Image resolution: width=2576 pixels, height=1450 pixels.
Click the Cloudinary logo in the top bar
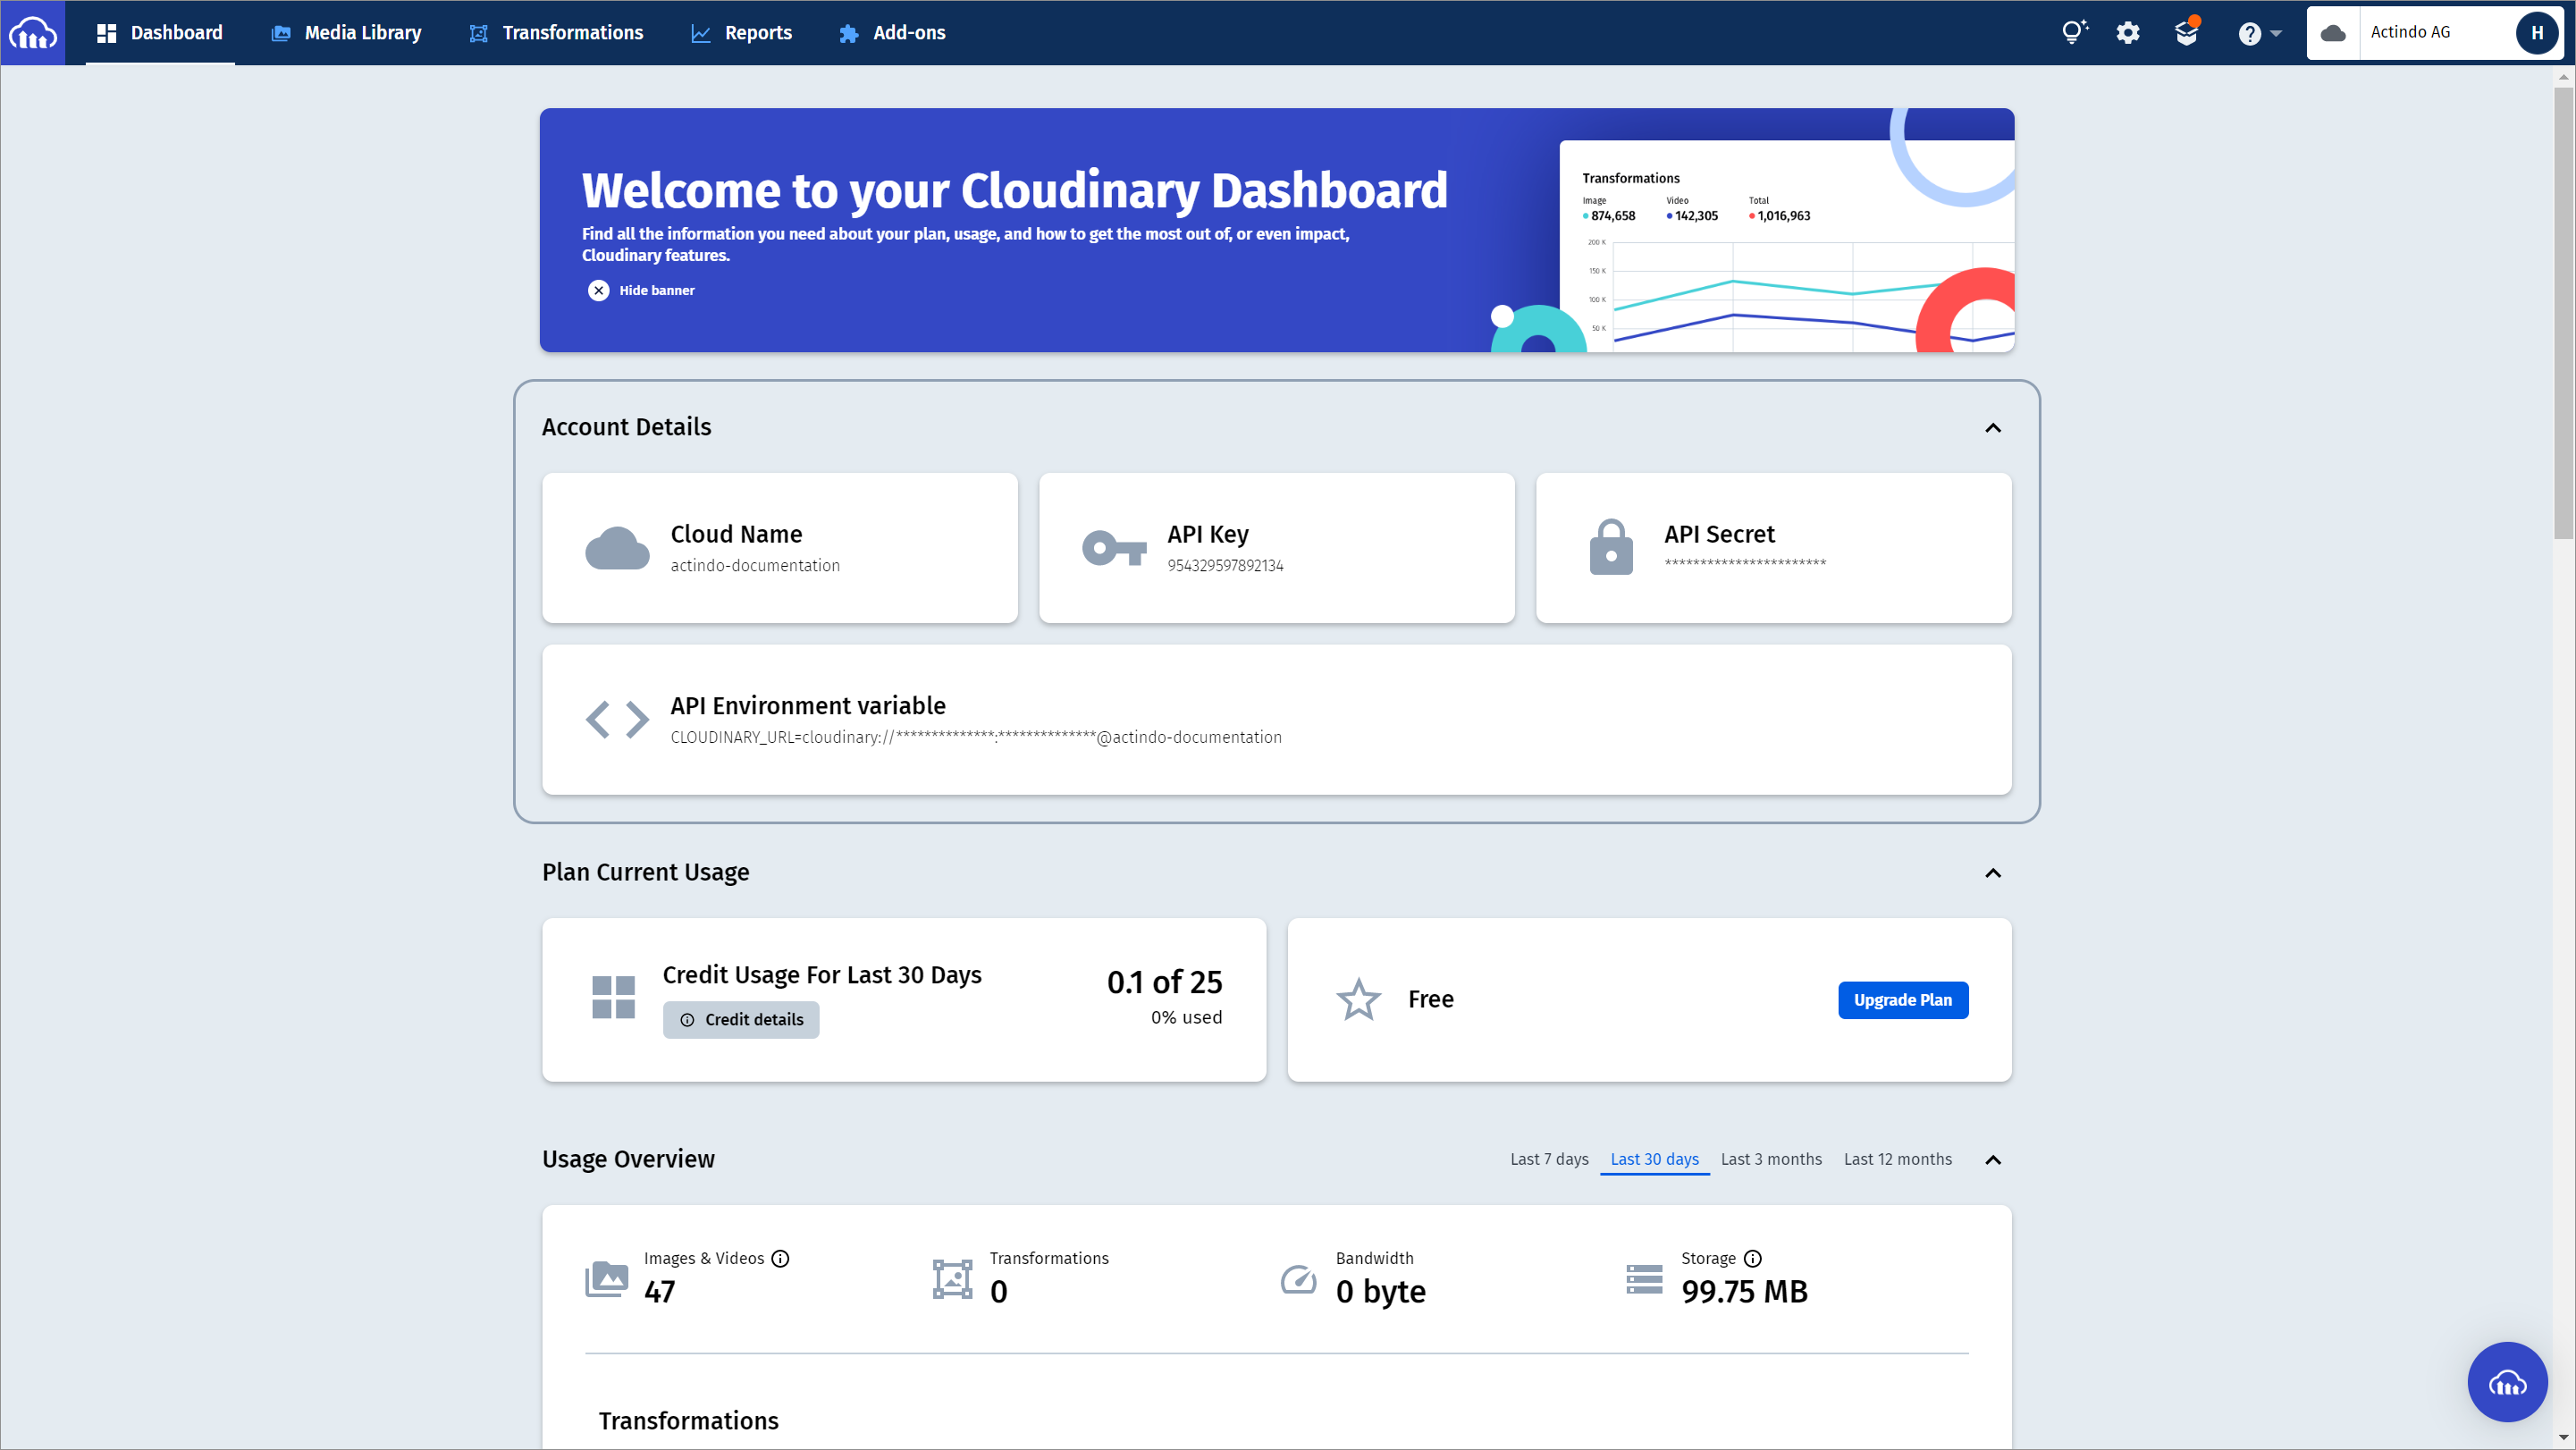click(33, 33)
